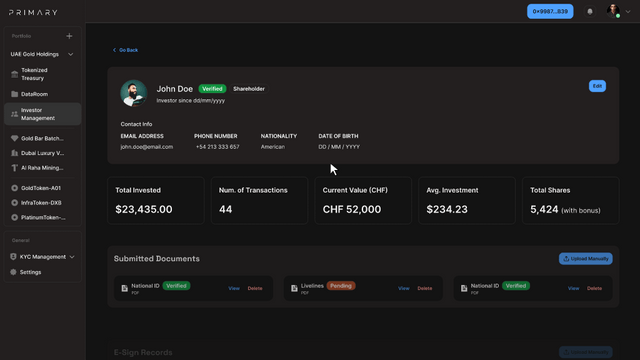Open DataRoom menu item
640x360 pixels.
(42, 94)
